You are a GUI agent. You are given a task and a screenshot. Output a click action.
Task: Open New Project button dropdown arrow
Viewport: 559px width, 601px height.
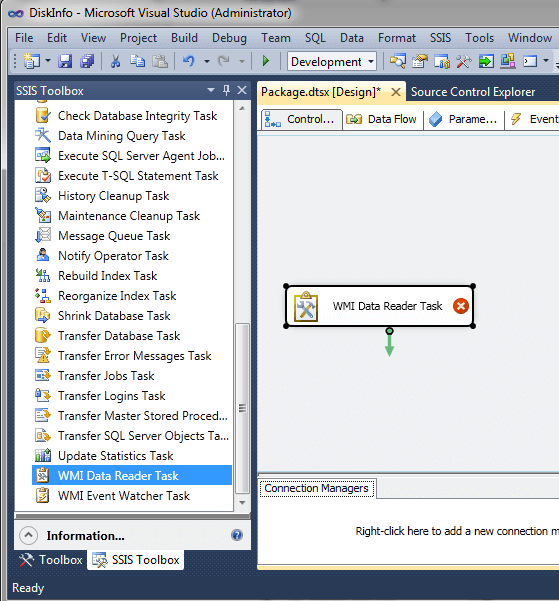pyautogui.click(x=48, y=61)
